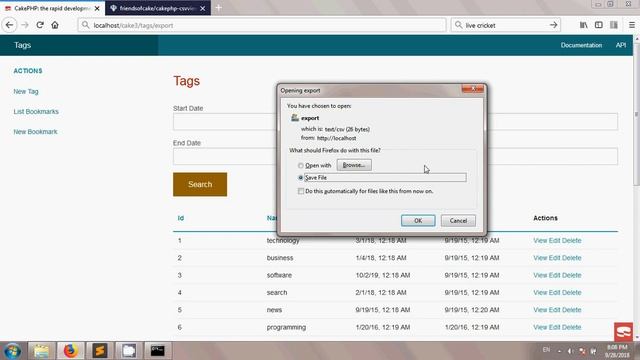Click the technology name cell
This screenshot has height=360, width=640.
[x=283, y=240]
